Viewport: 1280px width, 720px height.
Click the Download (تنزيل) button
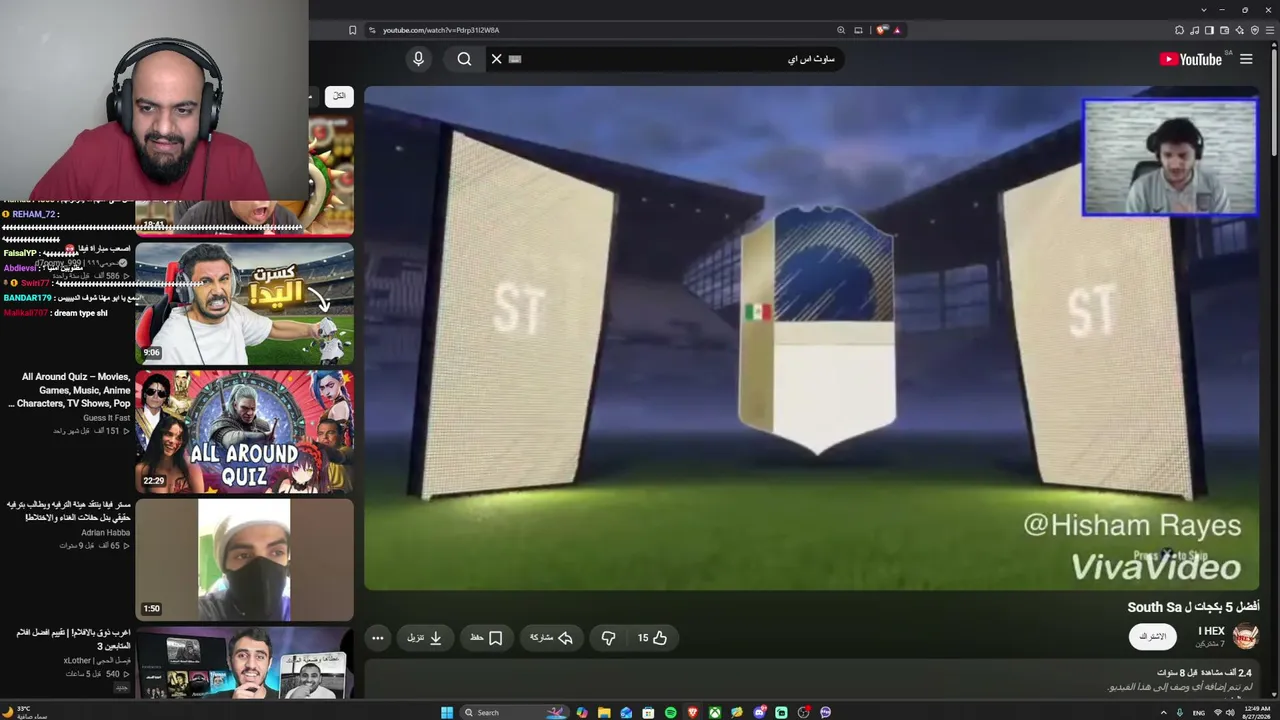click(424, 638)
